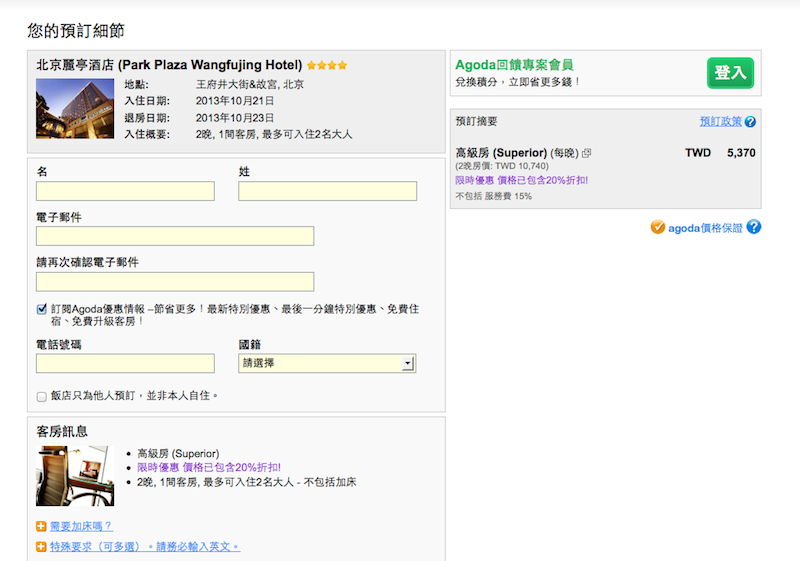This screenshot has width=800, height=561.
Task: Click the 不包括 服務費 15% note
Action: point(493,196)
